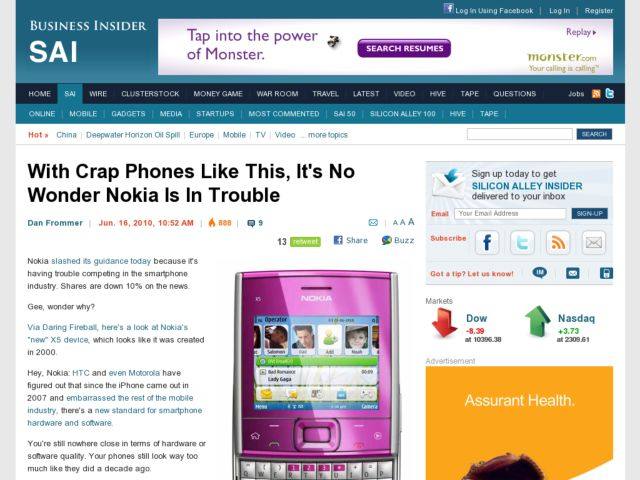The width and height of the screenshot is (640, 480).
Task: Select the largest font size A
Action: pyautogui.click(x=411, y=222)
